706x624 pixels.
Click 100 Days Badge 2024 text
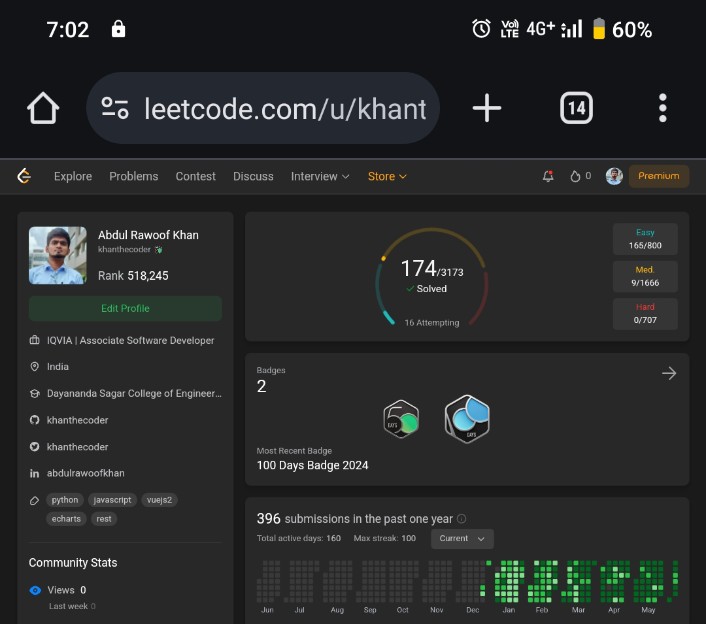[312, 465]
